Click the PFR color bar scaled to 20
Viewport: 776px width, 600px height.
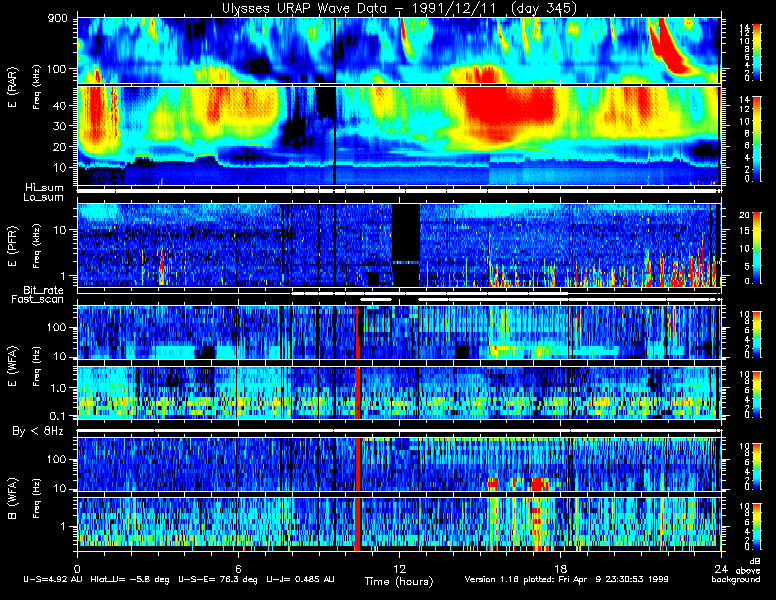(757, 248)
